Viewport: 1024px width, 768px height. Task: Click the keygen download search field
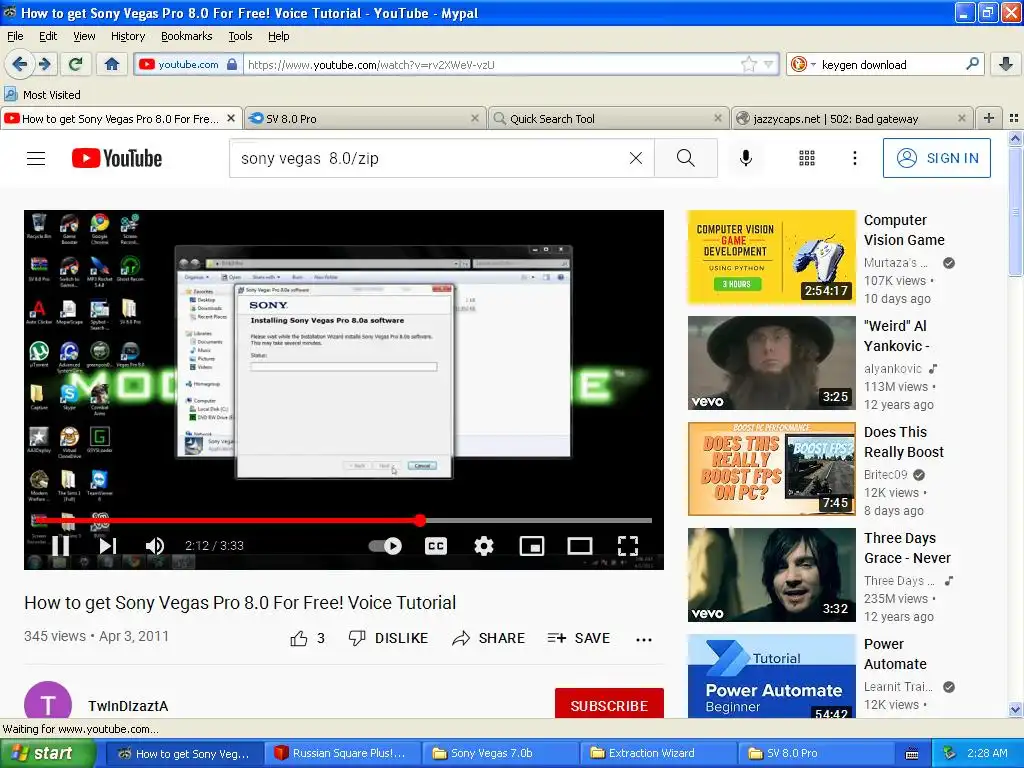891,64
